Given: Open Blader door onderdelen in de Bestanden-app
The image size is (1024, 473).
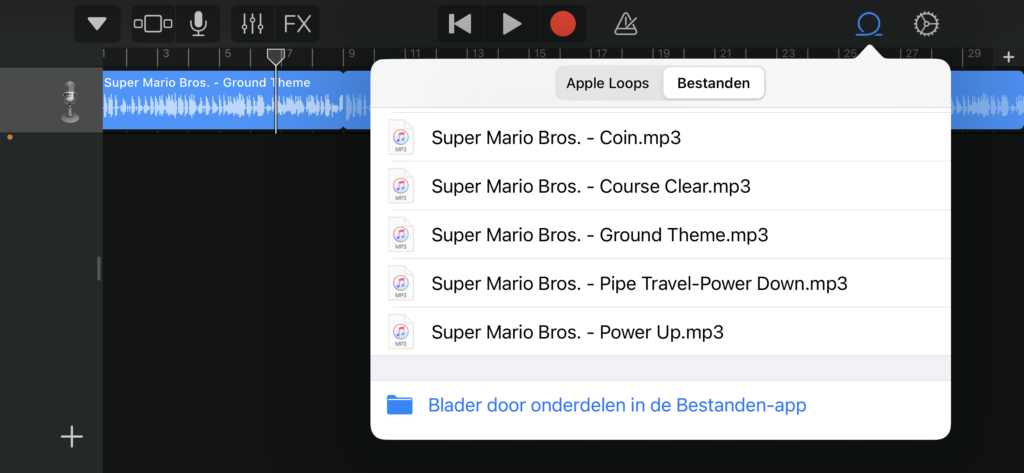Looking at the screenshot, I should (x=616, y=405).
